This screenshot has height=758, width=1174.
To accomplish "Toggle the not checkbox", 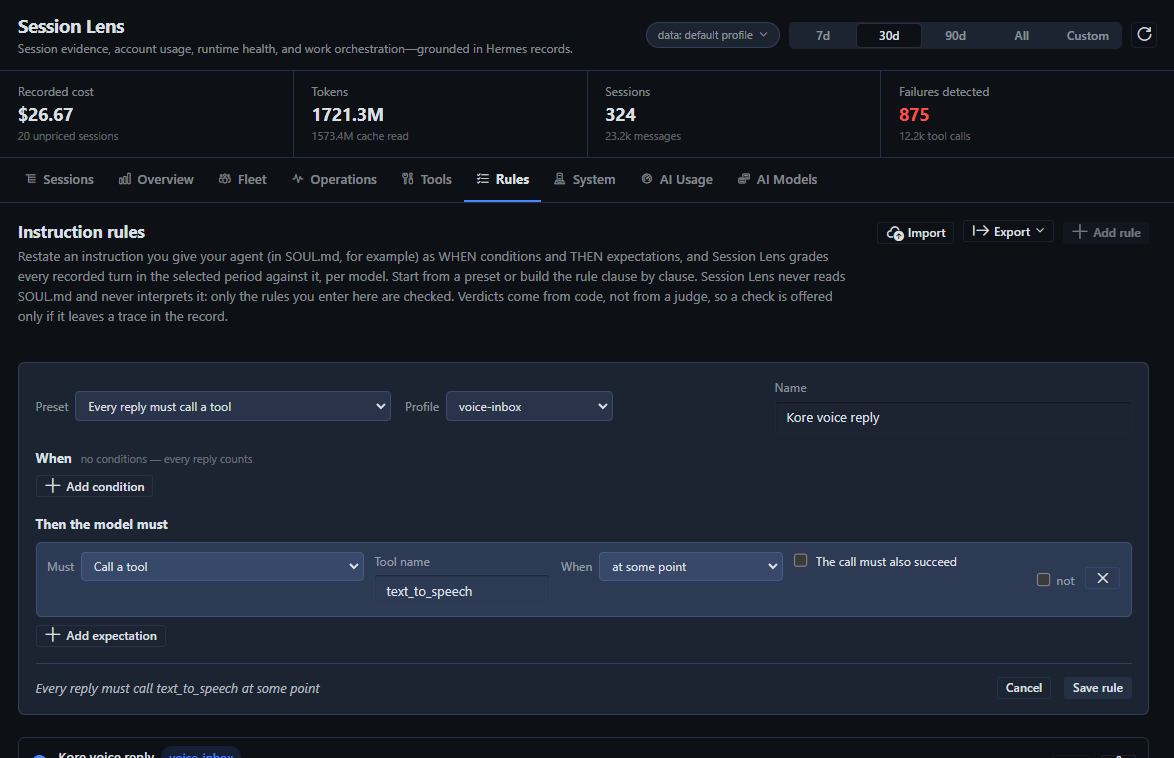I will [x=1043, y=580].
